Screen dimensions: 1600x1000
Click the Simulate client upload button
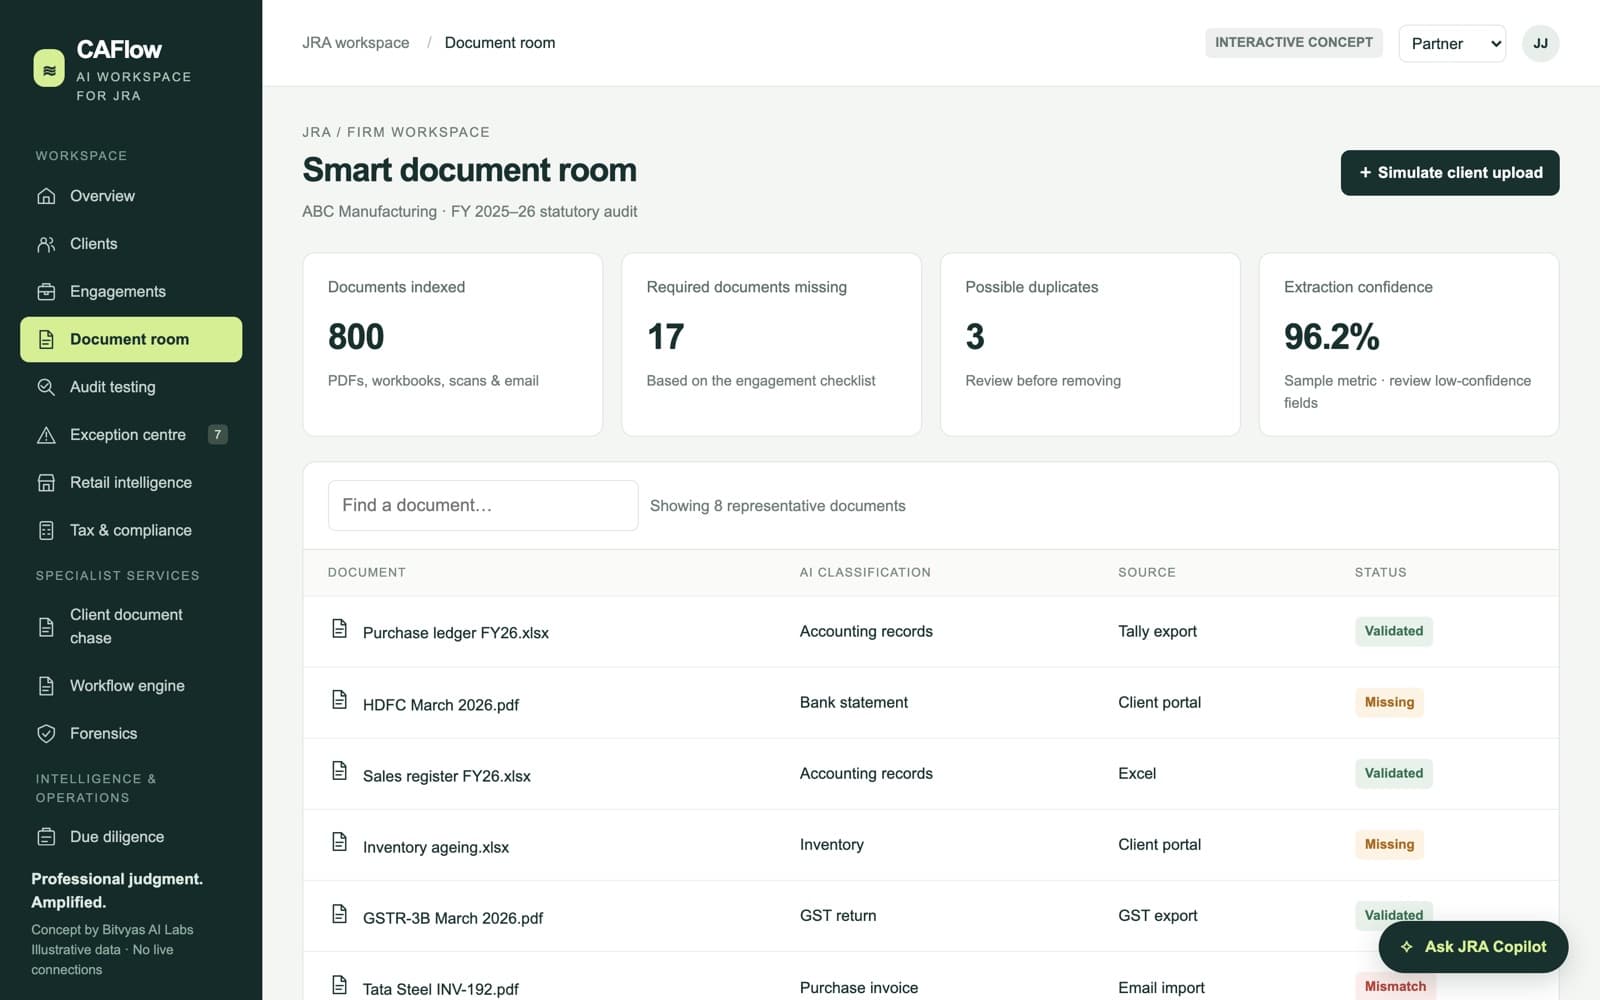(1450, 173)
